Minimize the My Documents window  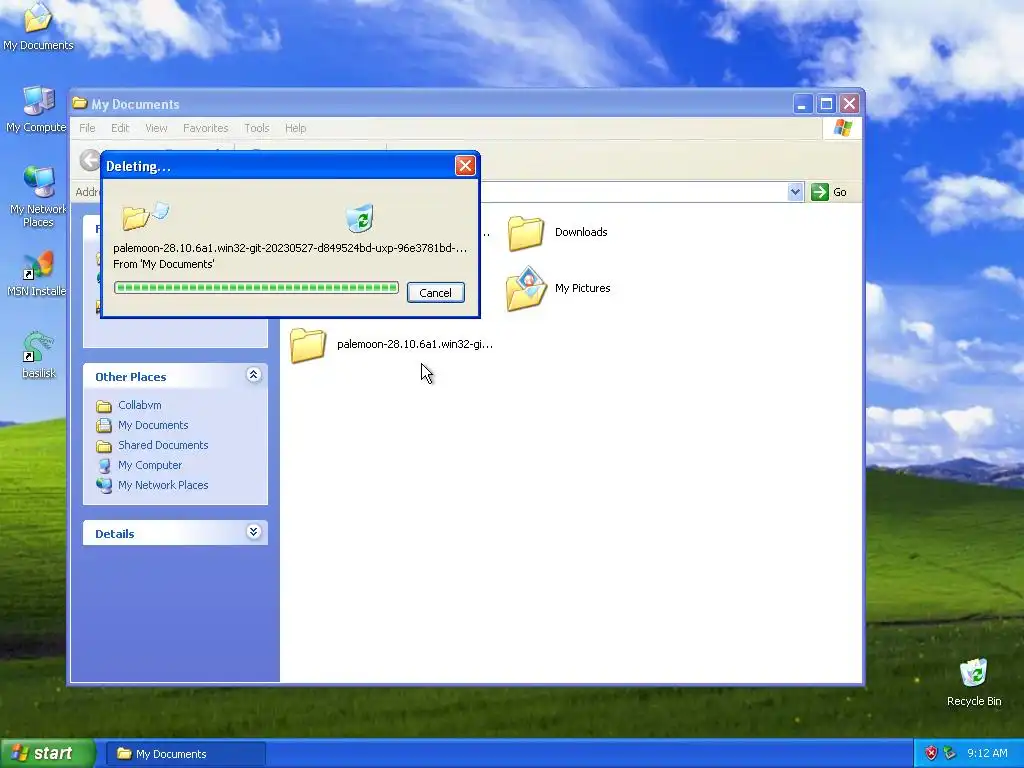click(803, 103)
